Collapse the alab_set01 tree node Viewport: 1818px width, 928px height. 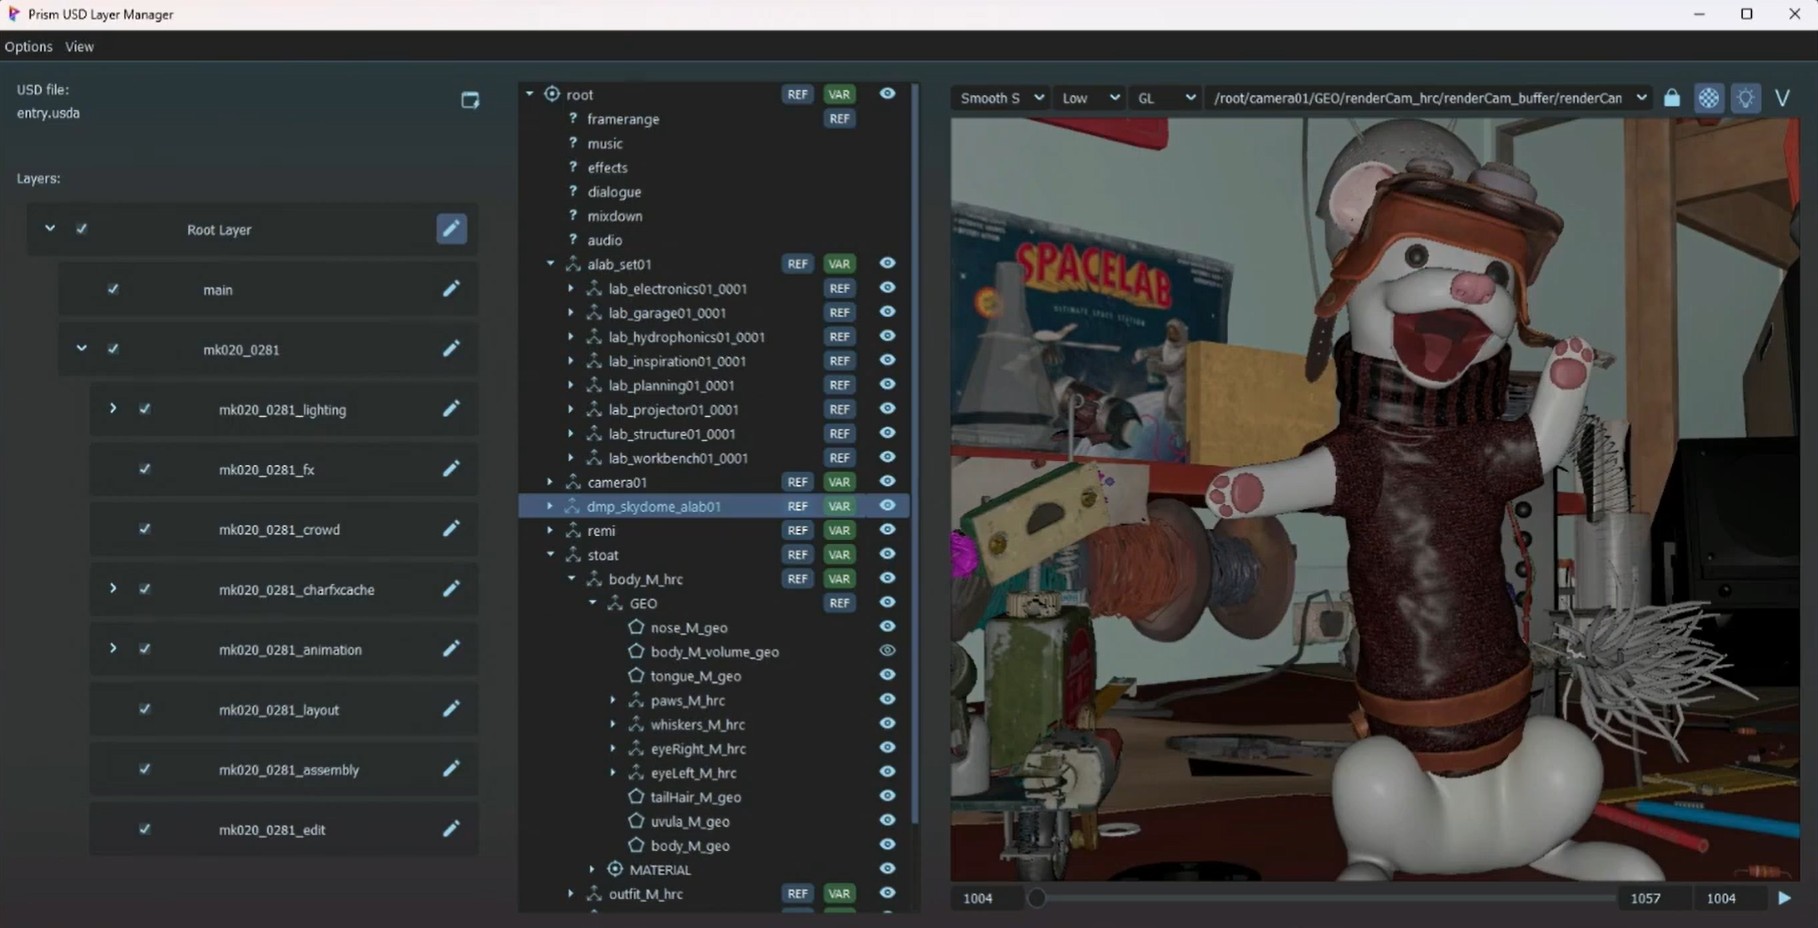(550, 264)
